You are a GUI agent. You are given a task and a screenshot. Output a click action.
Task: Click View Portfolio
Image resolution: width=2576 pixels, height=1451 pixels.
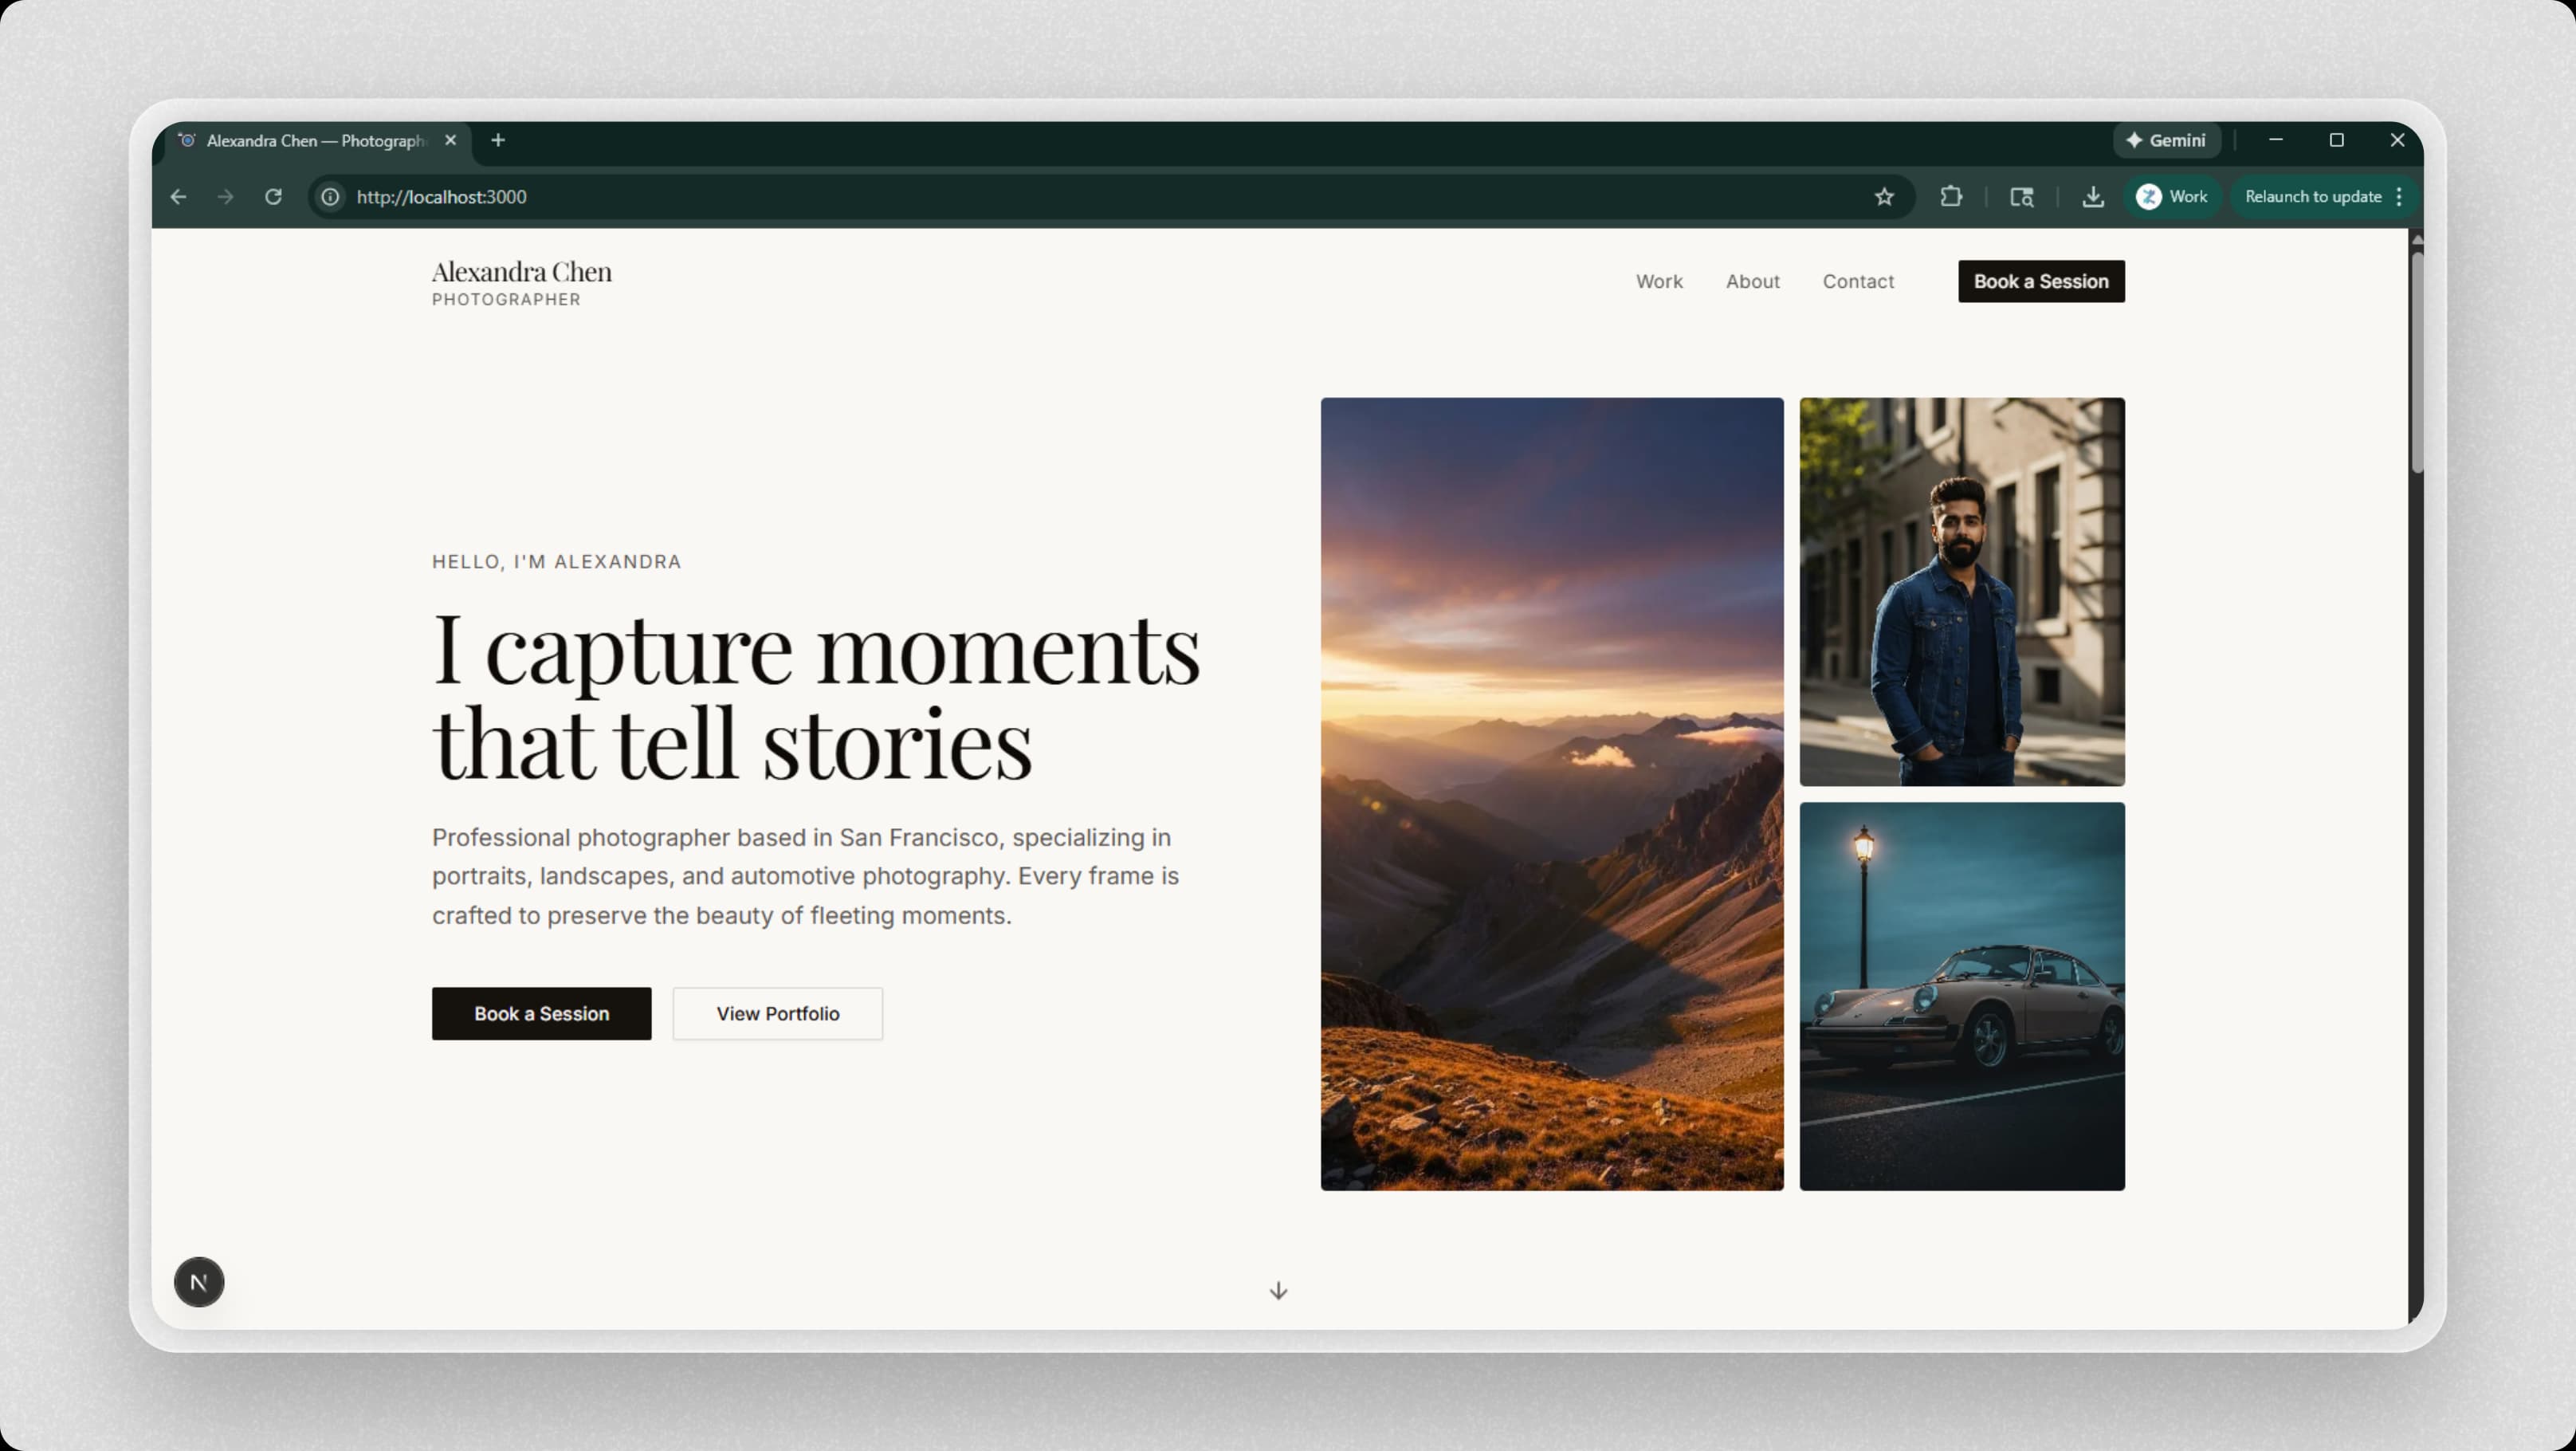[x=777, y=1013]
